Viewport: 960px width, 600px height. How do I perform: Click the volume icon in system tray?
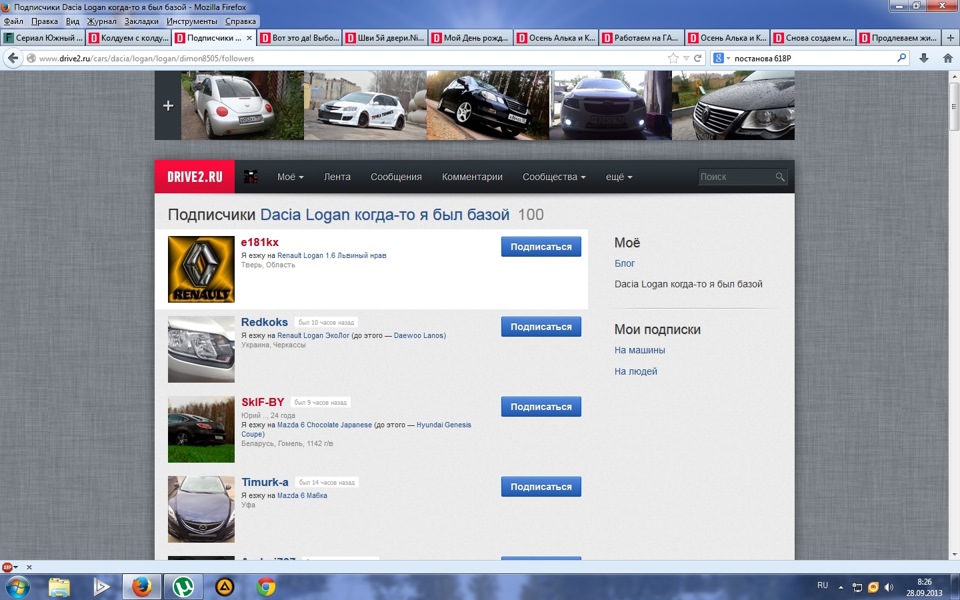888,587
